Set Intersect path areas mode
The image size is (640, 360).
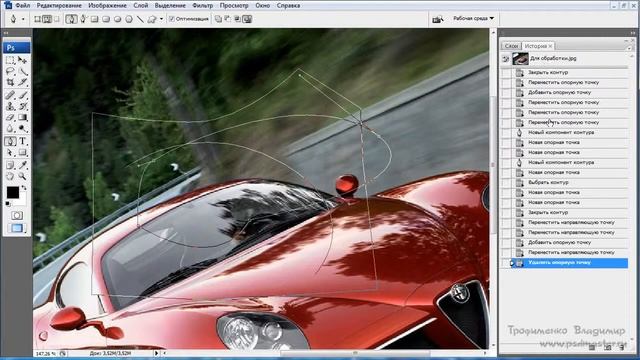pyautogui.click(x=238, y=19)
